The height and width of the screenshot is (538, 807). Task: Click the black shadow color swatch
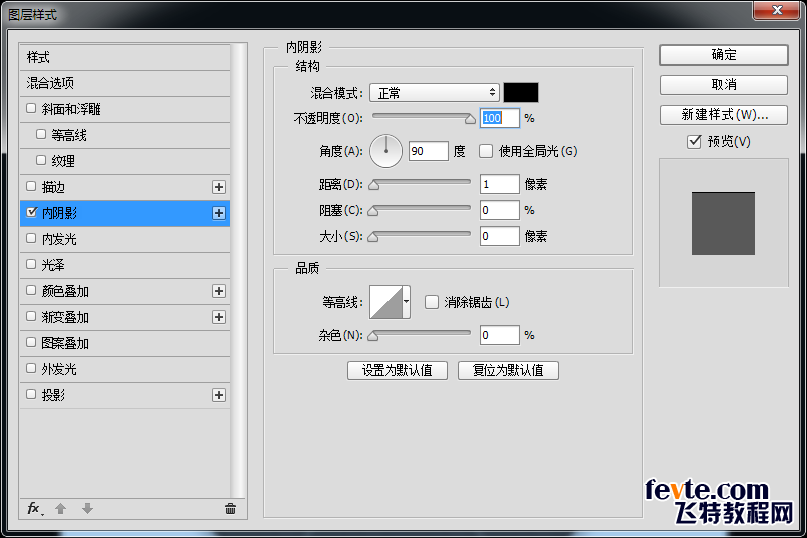(x=521, y=93)
